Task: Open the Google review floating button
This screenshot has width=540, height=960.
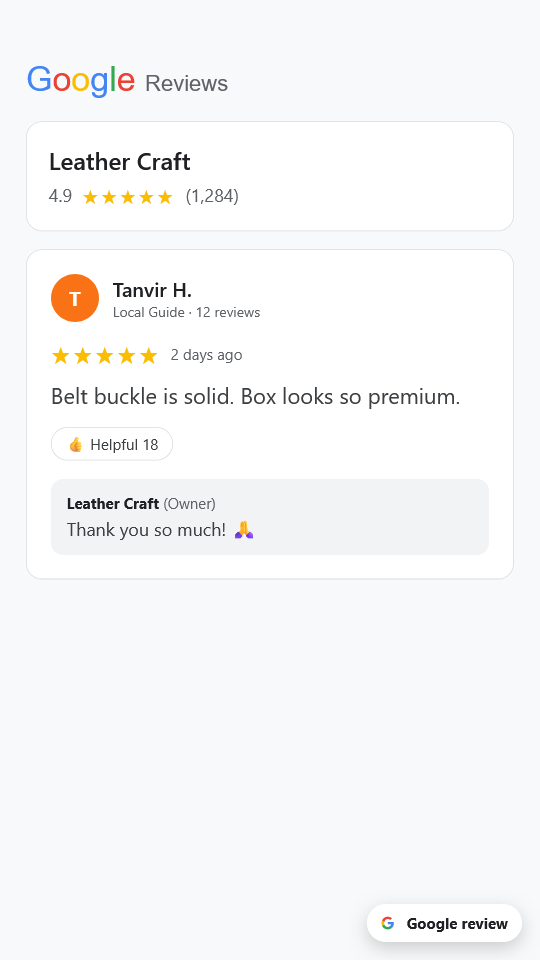Action: pos(444,923)
